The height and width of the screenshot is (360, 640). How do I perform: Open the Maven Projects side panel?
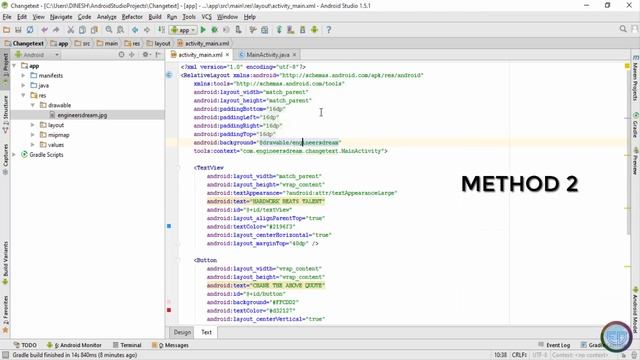click(x=635, y=78)
